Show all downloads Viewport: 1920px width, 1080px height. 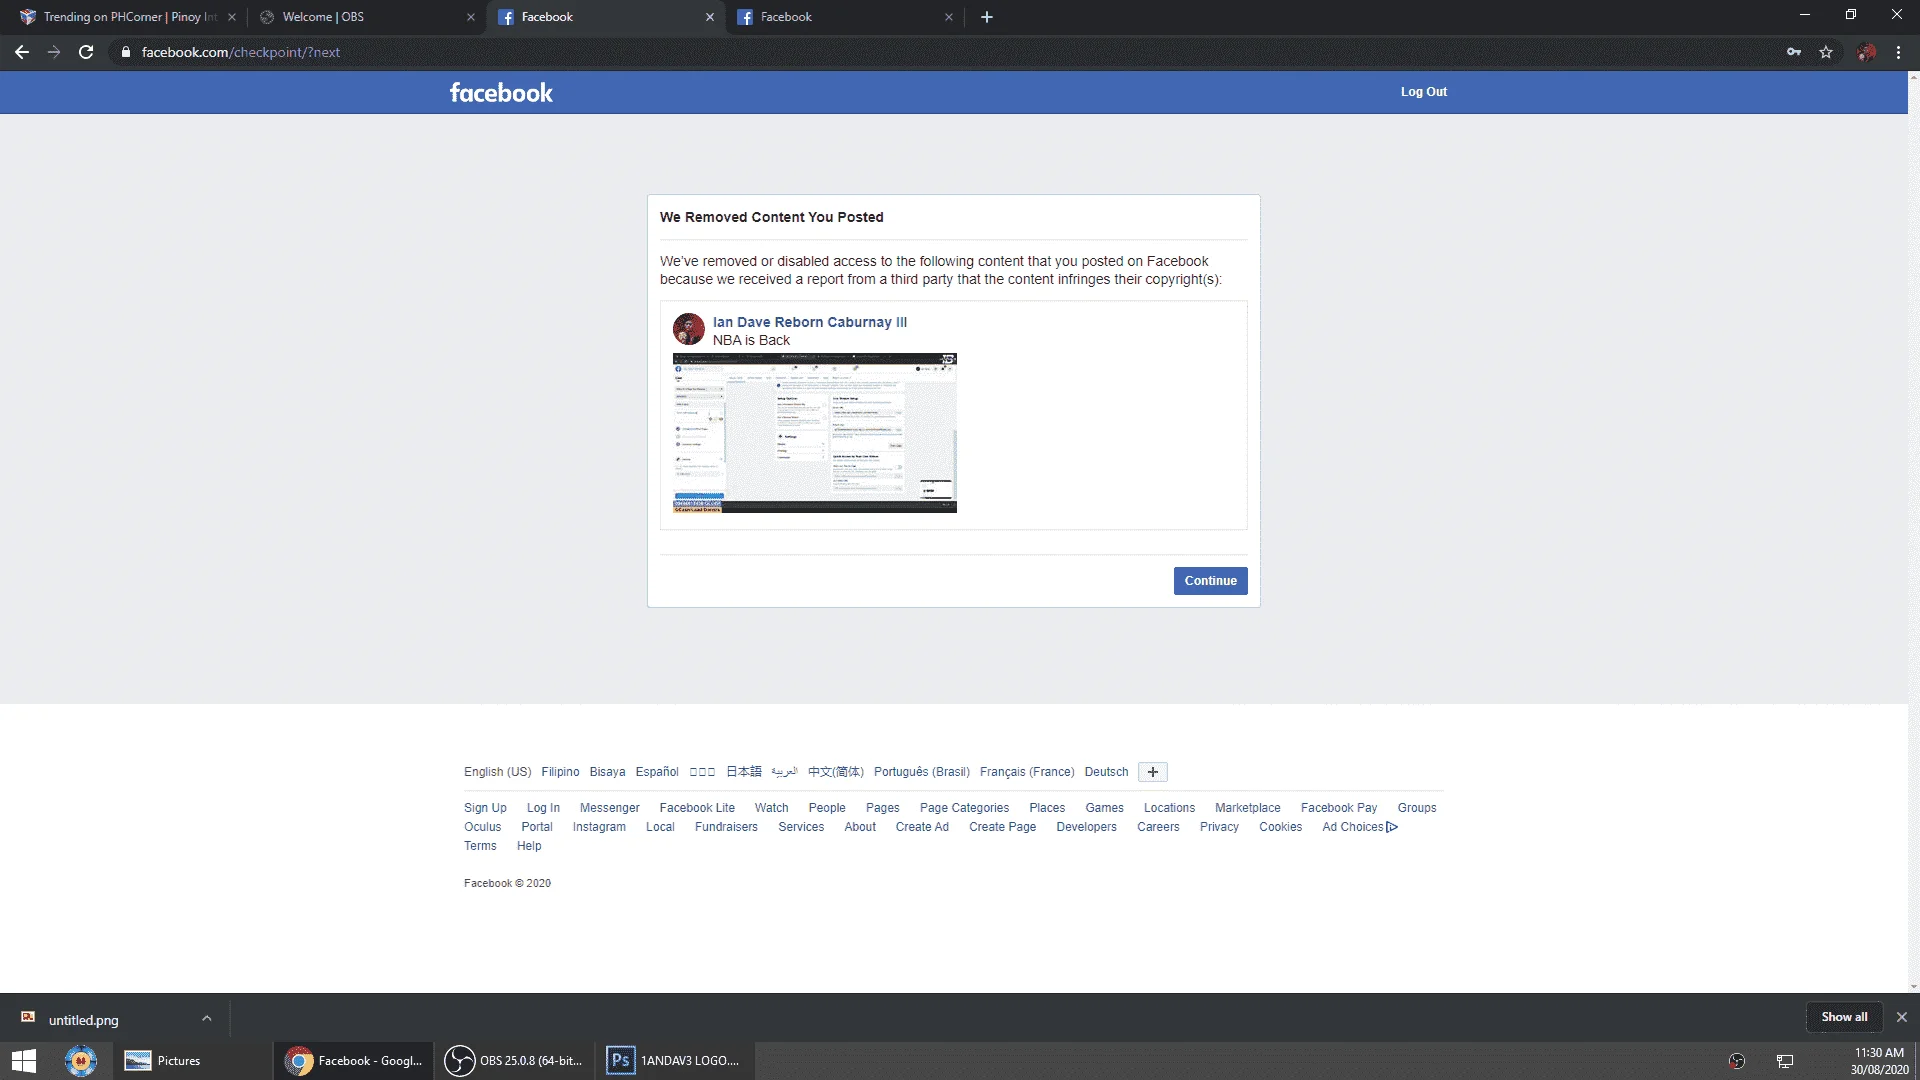(1844, 1017)
